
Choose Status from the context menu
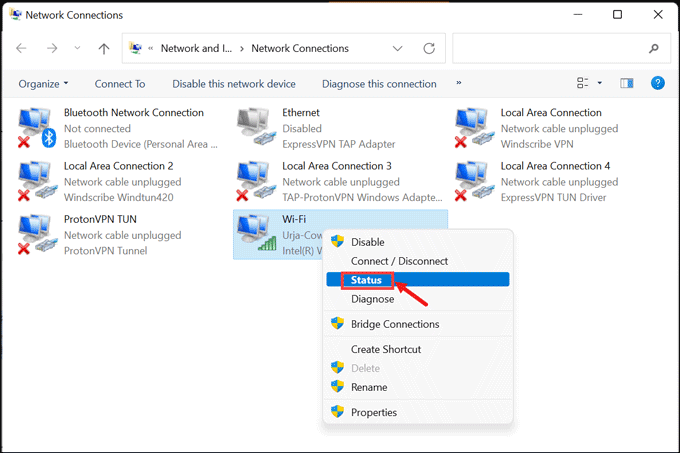click(x=367, y=280)
